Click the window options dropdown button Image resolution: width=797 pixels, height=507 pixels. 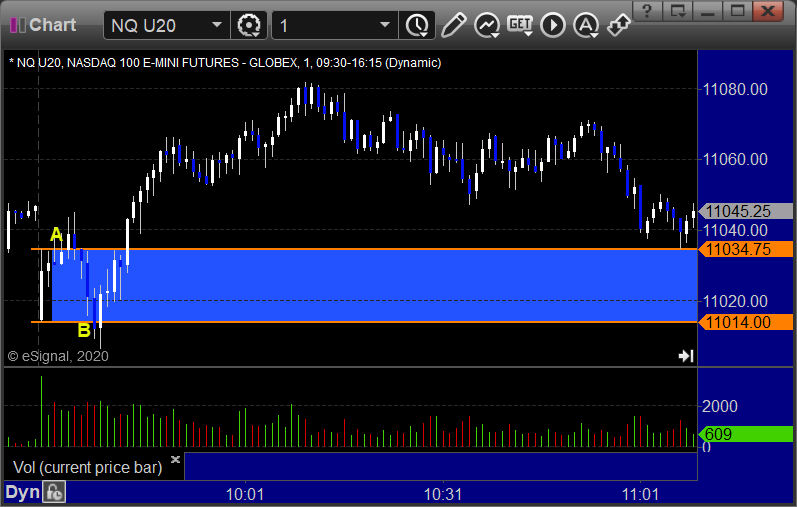678,11
